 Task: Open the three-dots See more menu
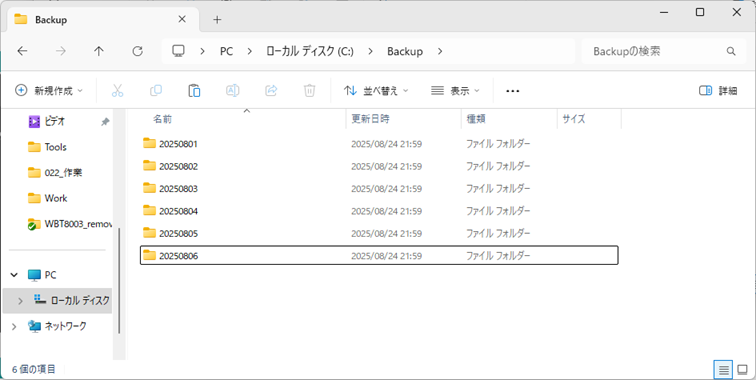513,91
